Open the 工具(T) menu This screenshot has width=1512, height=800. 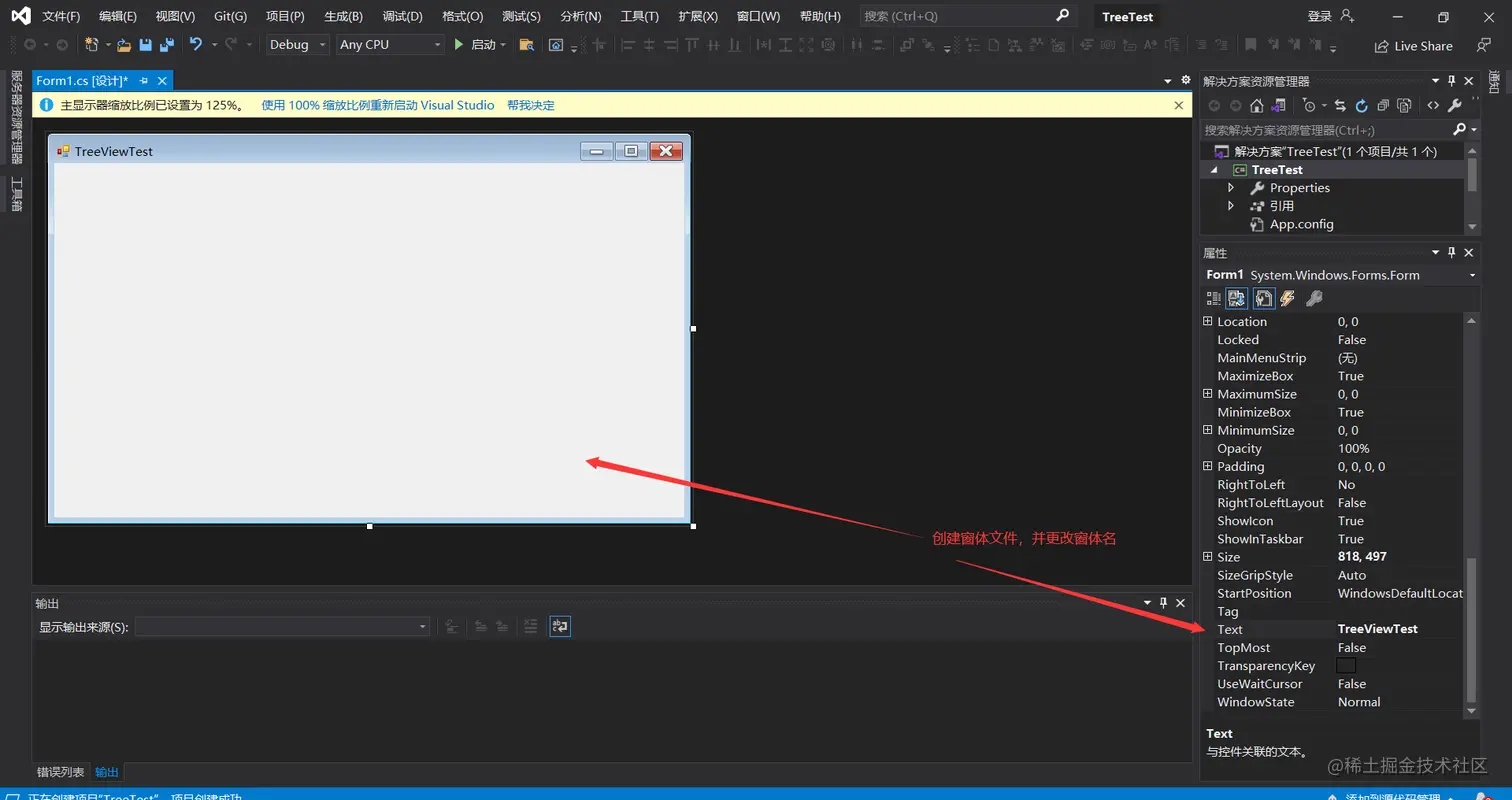(640, 17)
